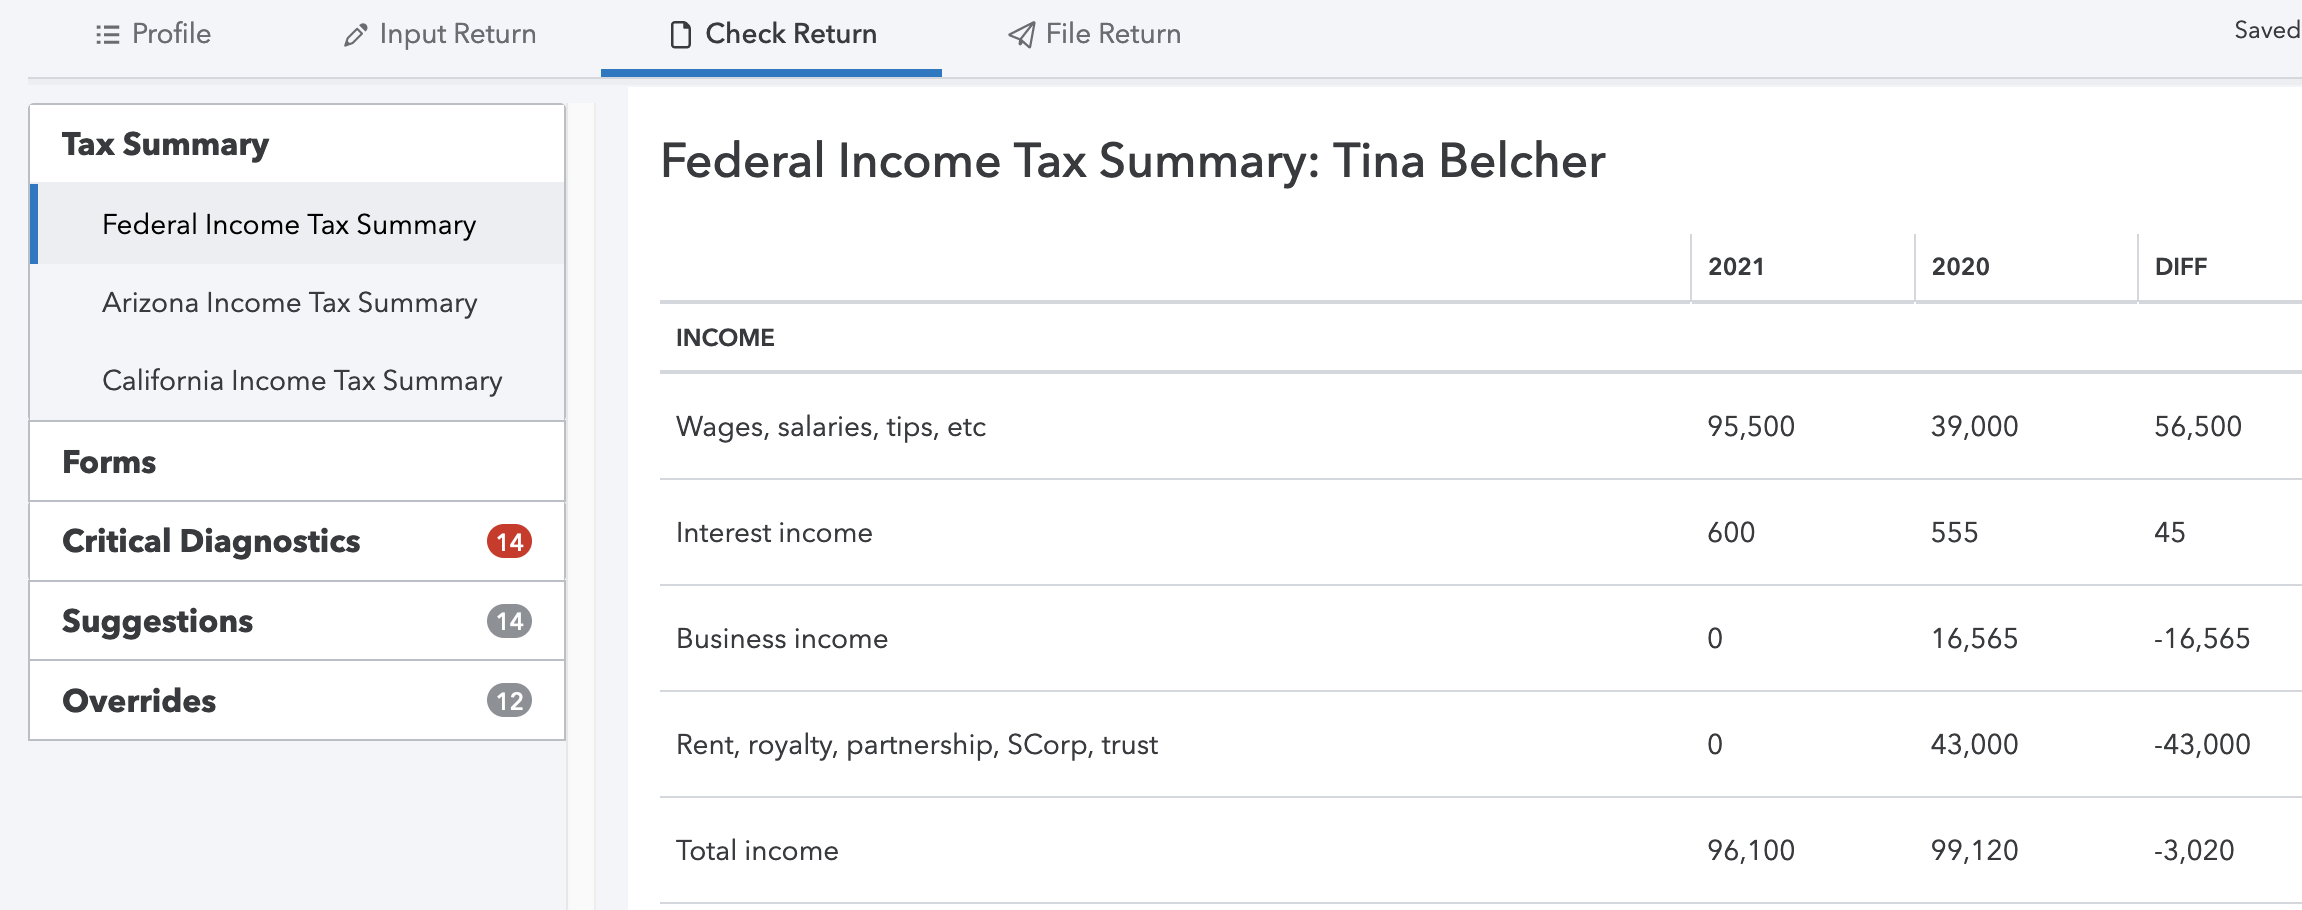Click the document icon on Check Return tab
This screenshot has height=910, width=2302.
point(680,33)
